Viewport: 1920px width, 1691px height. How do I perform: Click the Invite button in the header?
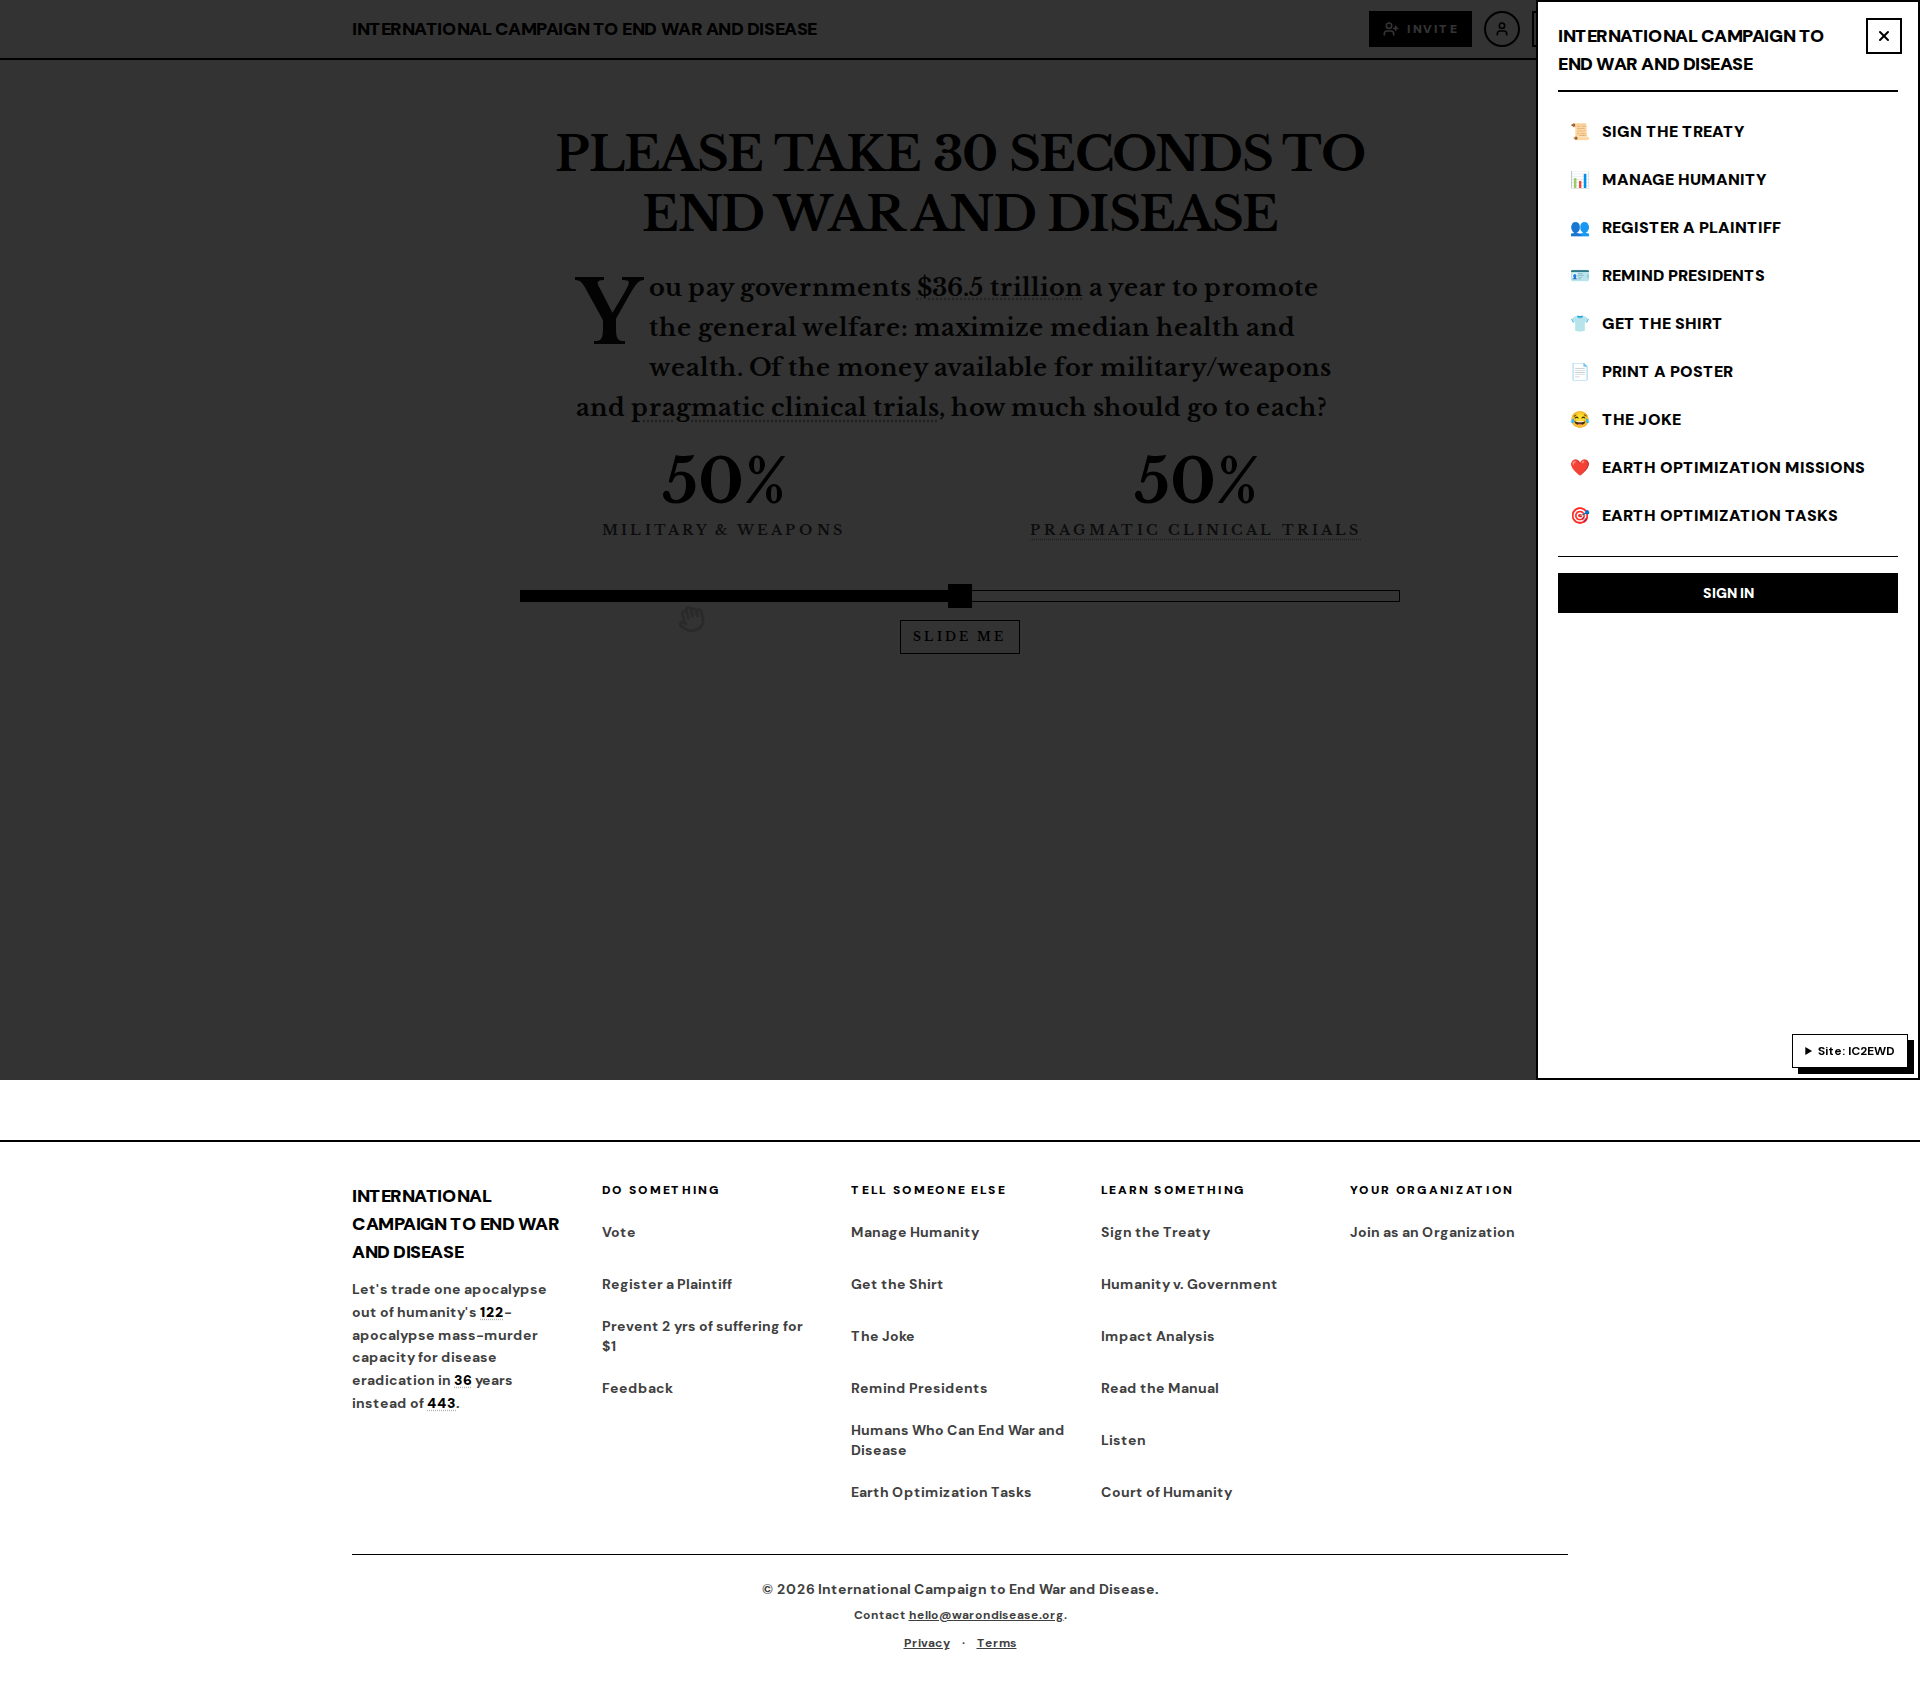(x=1420, y=29)
